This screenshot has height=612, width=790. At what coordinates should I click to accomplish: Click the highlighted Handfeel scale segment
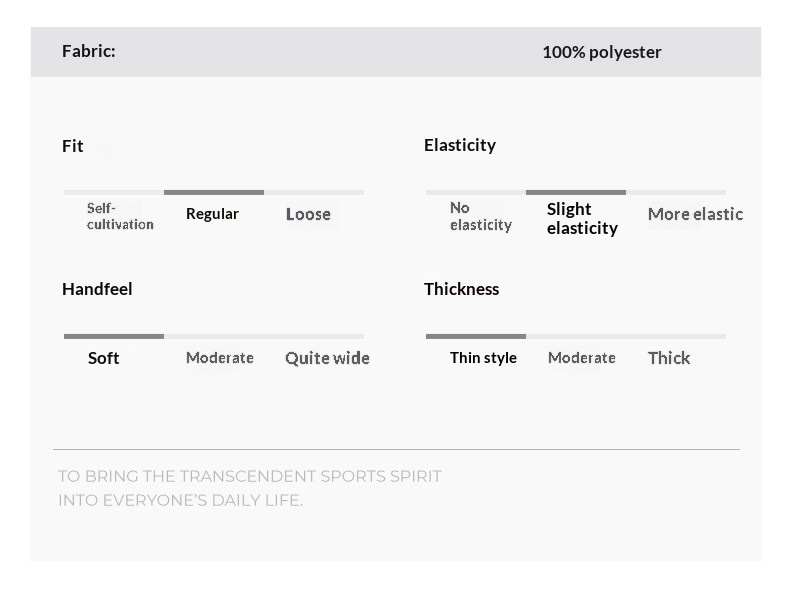pyautogui.click(x=114, y=336)
